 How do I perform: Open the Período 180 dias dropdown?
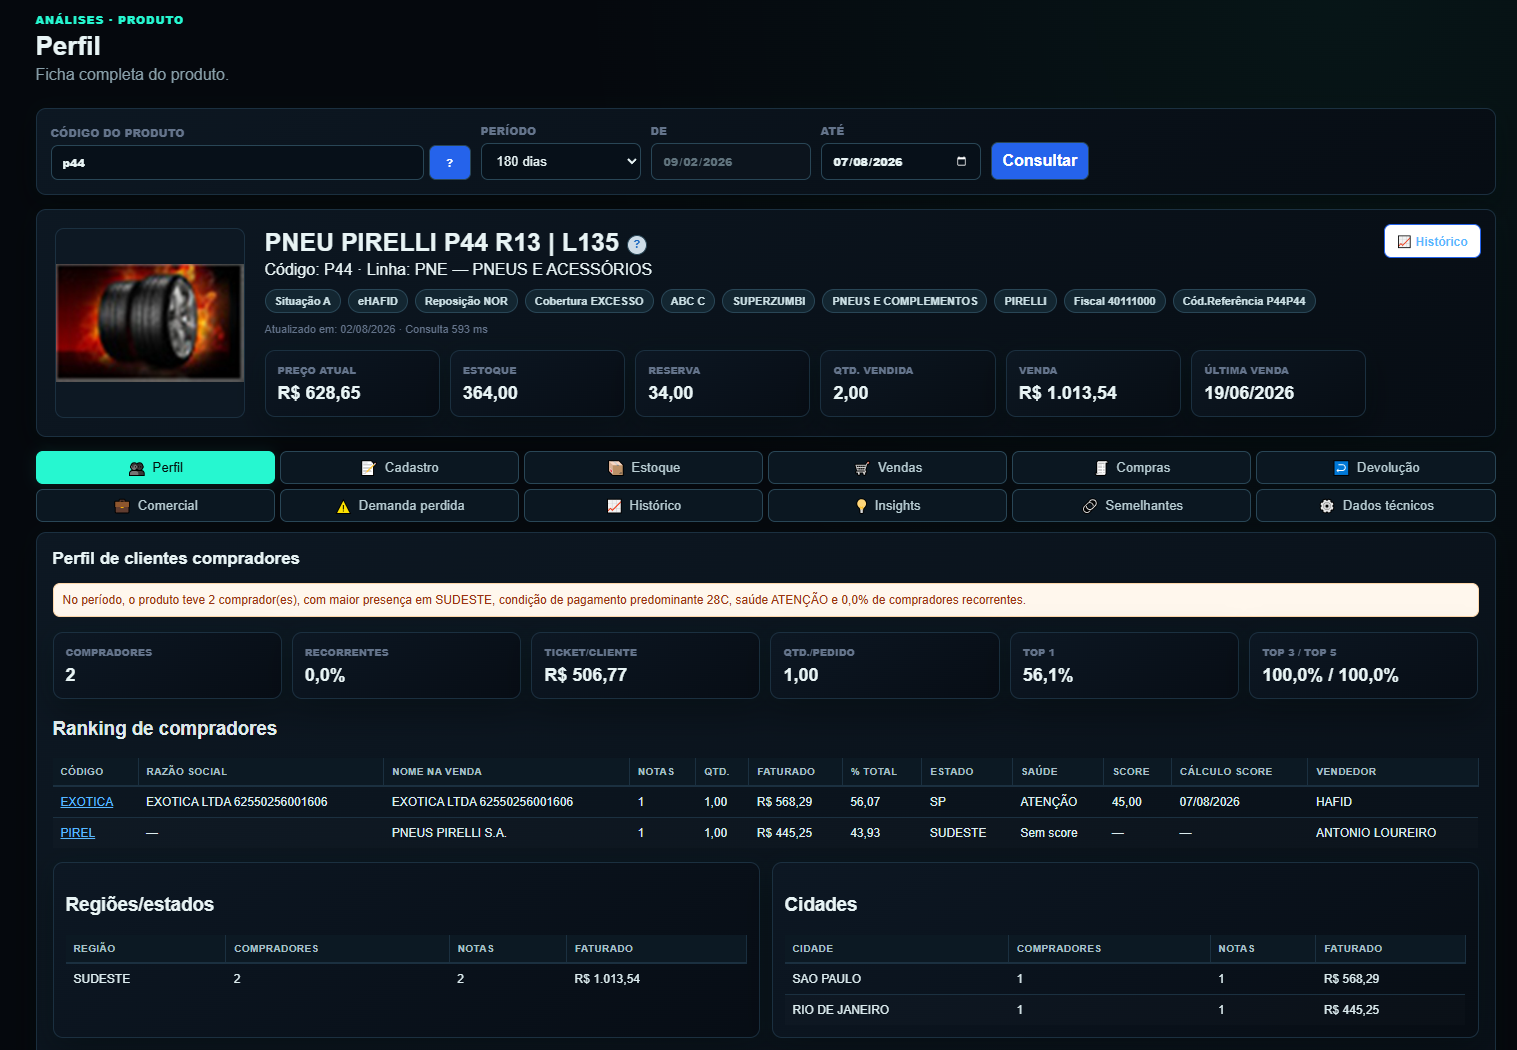pyautogui.click(x=561, y=162)
